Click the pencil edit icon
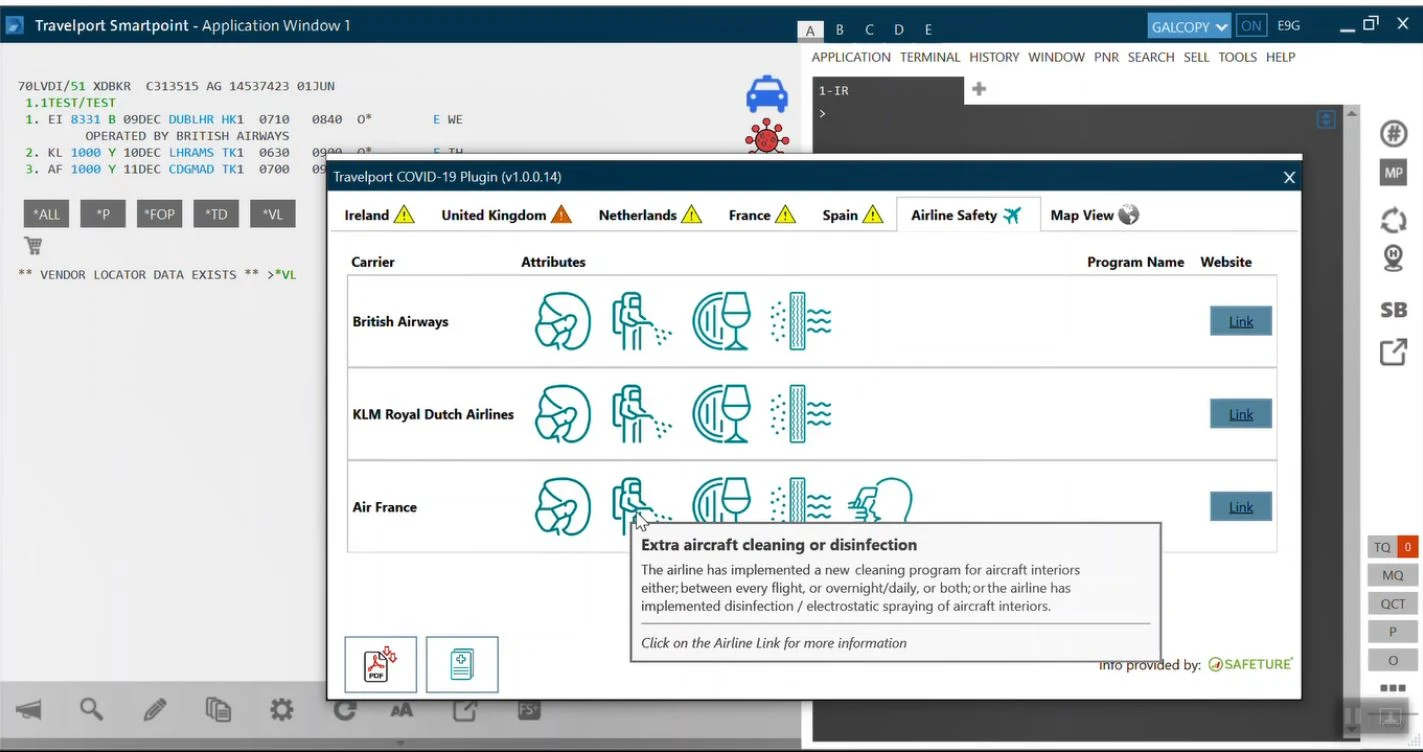 pos(155,710)
